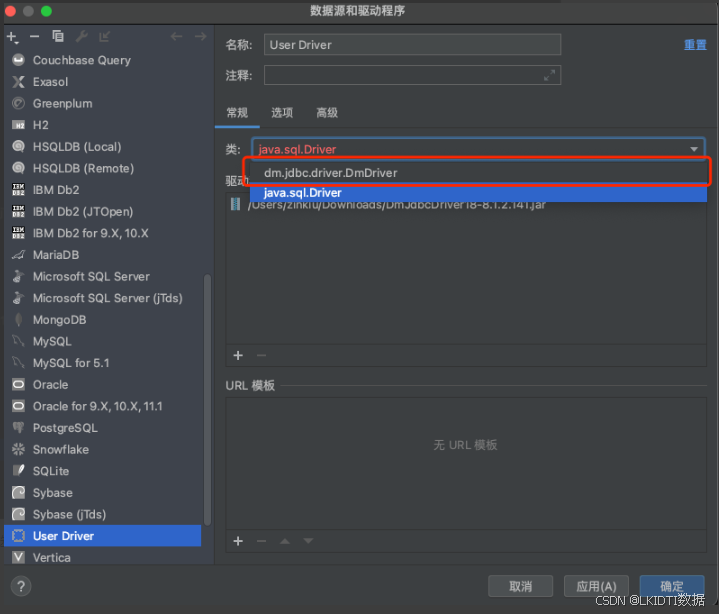Select the User Driver entry

(x=103, y=536)
